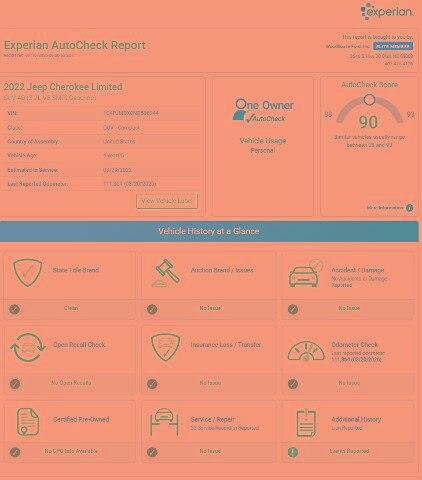
Task: Click the Accident / Damage car icon
Action: 306,273
